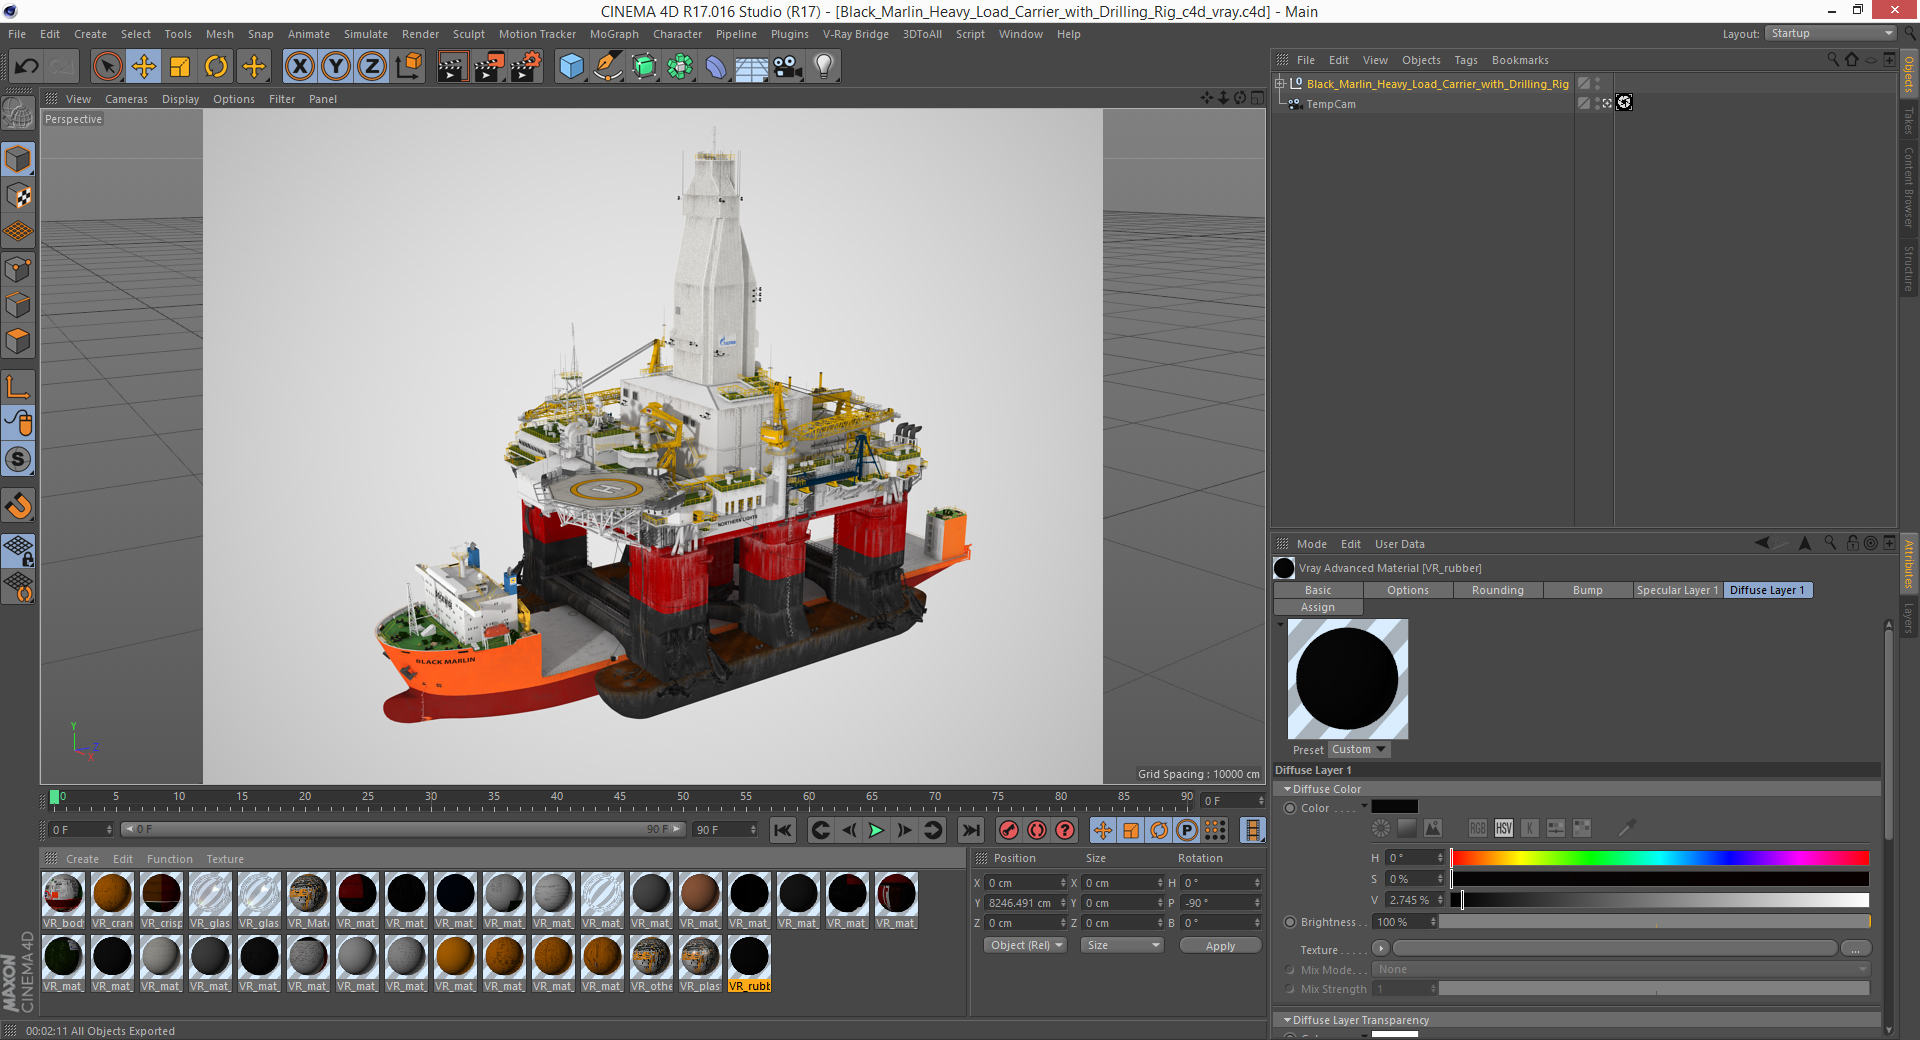Click Record Active Objects button
The width and height of the screenshot is (1920, 1040).
pos(1009,830)
